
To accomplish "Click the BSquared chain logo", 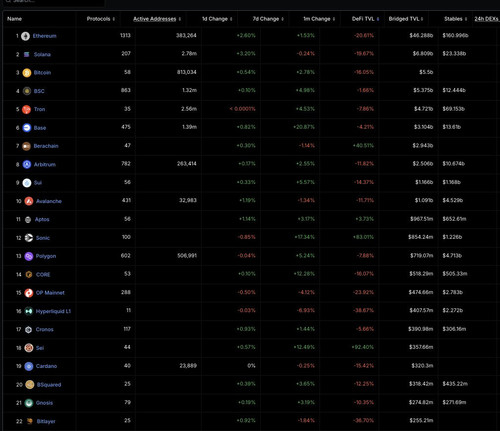I will (x=30, y=385).
